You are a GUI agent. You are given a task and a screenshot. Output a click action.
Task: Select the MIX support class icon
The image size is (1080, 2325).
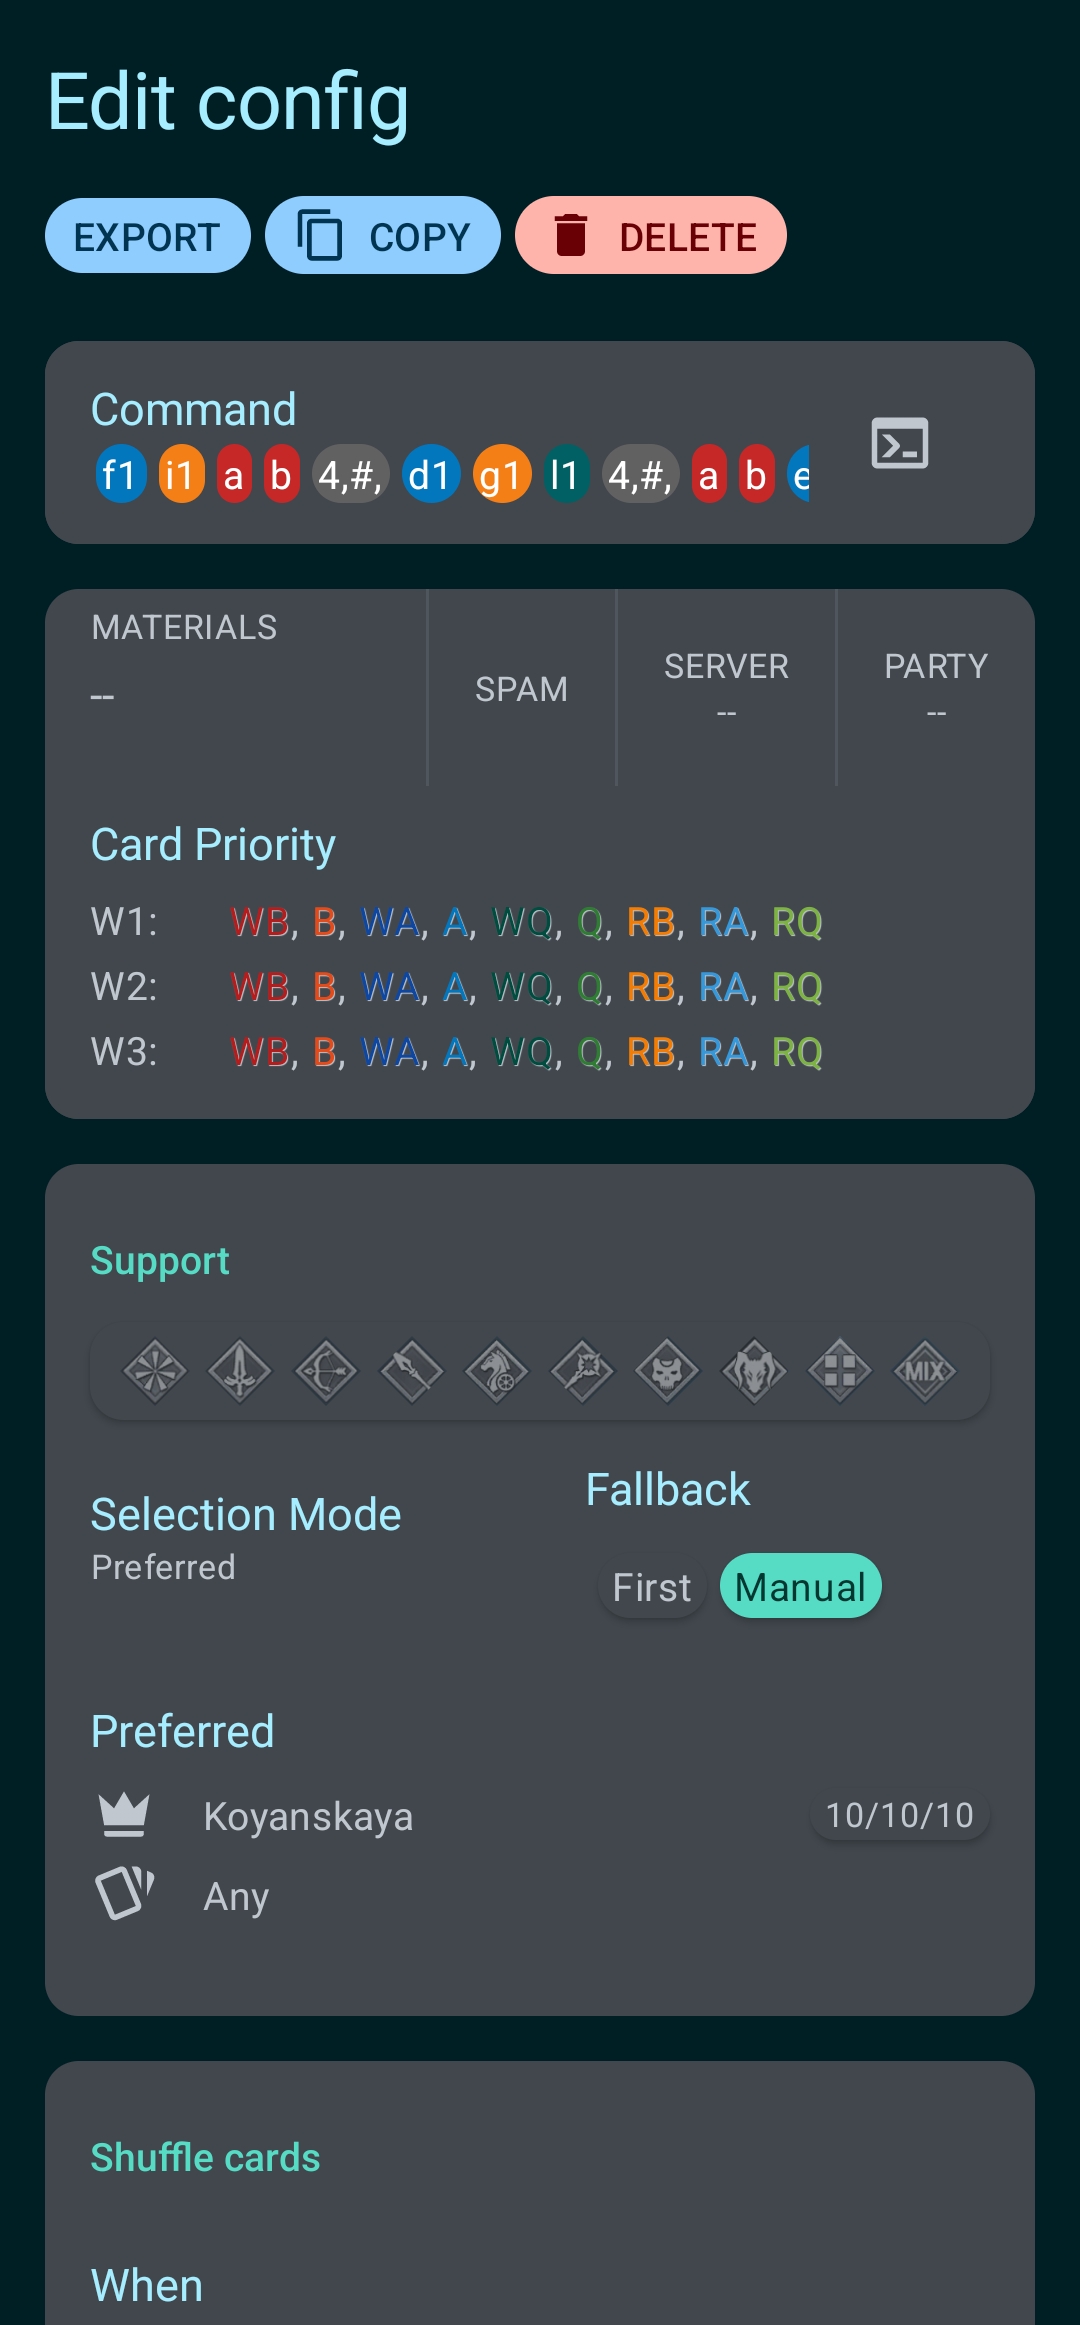pyautogui.click(x=924, y=1372)
